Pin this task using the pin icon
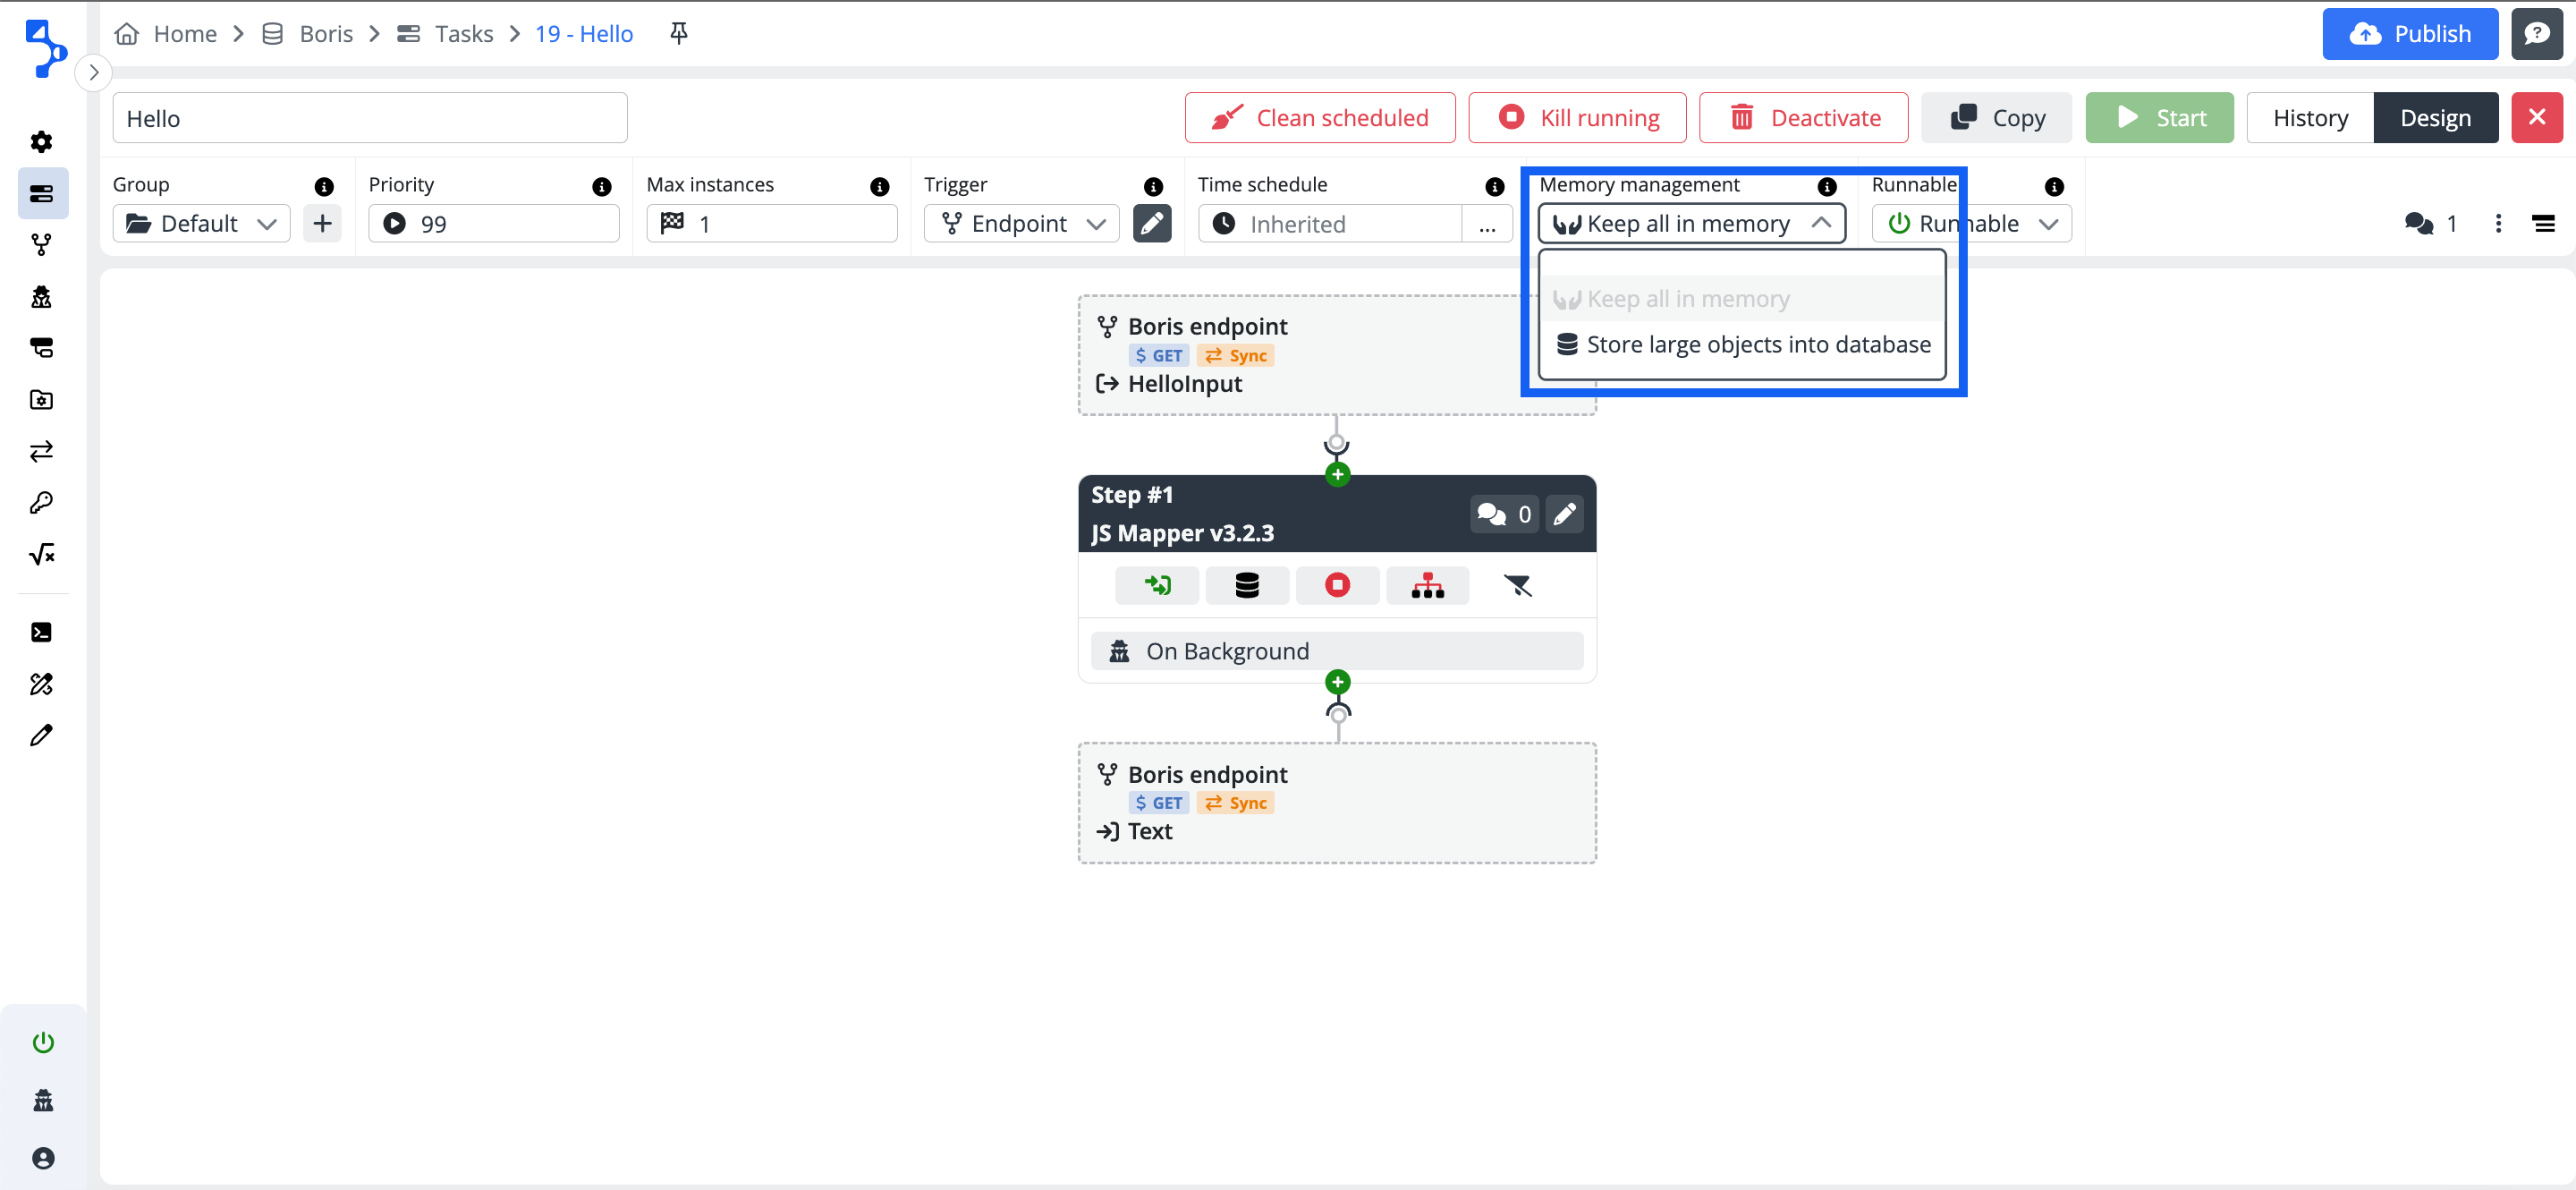2576x1190 pixels. pos(678,34)
